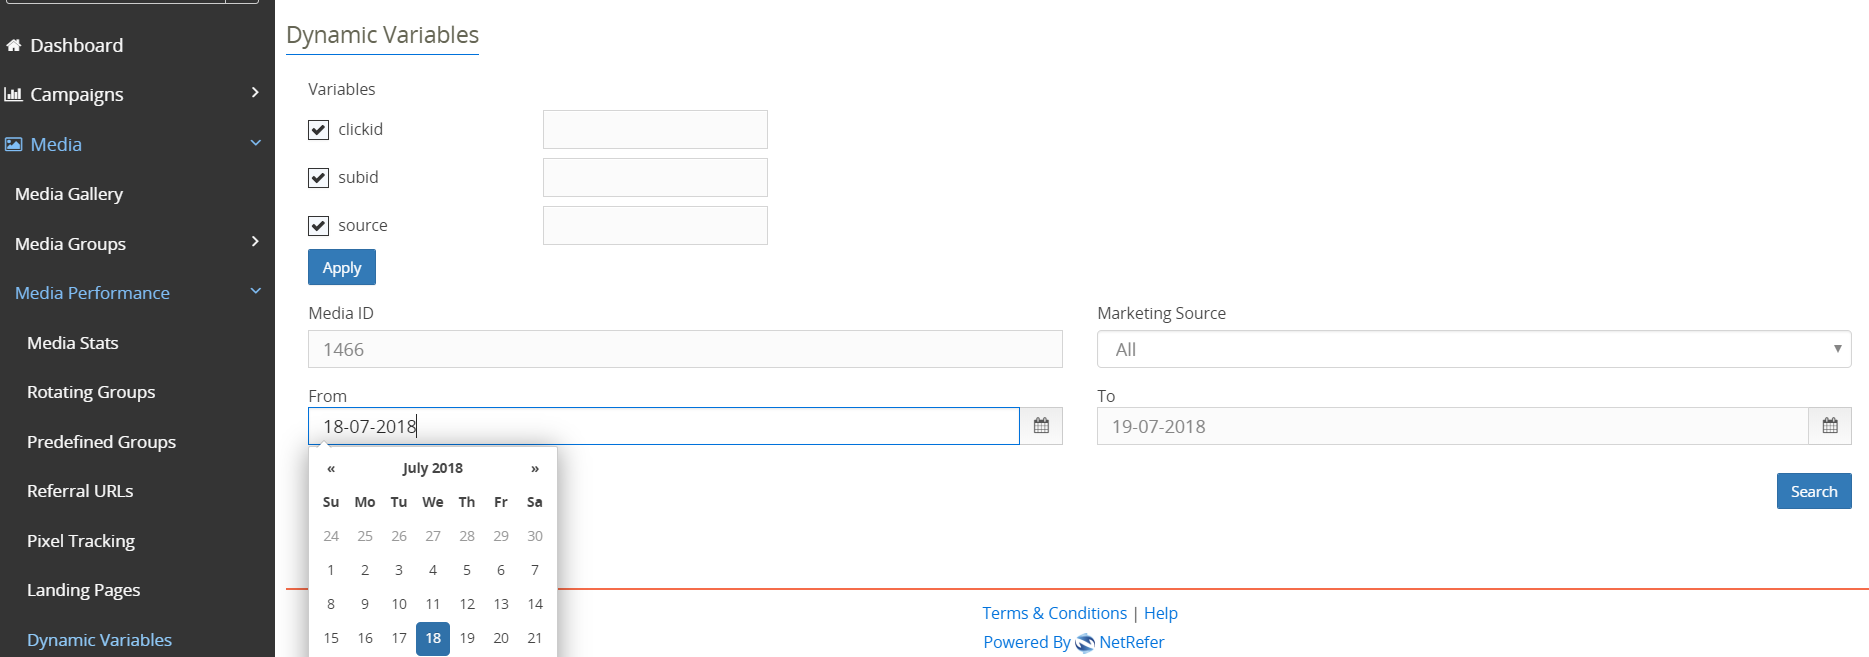Uncheck the subid variable checkbox
The image size is (1869, 657).
point(319,178)
